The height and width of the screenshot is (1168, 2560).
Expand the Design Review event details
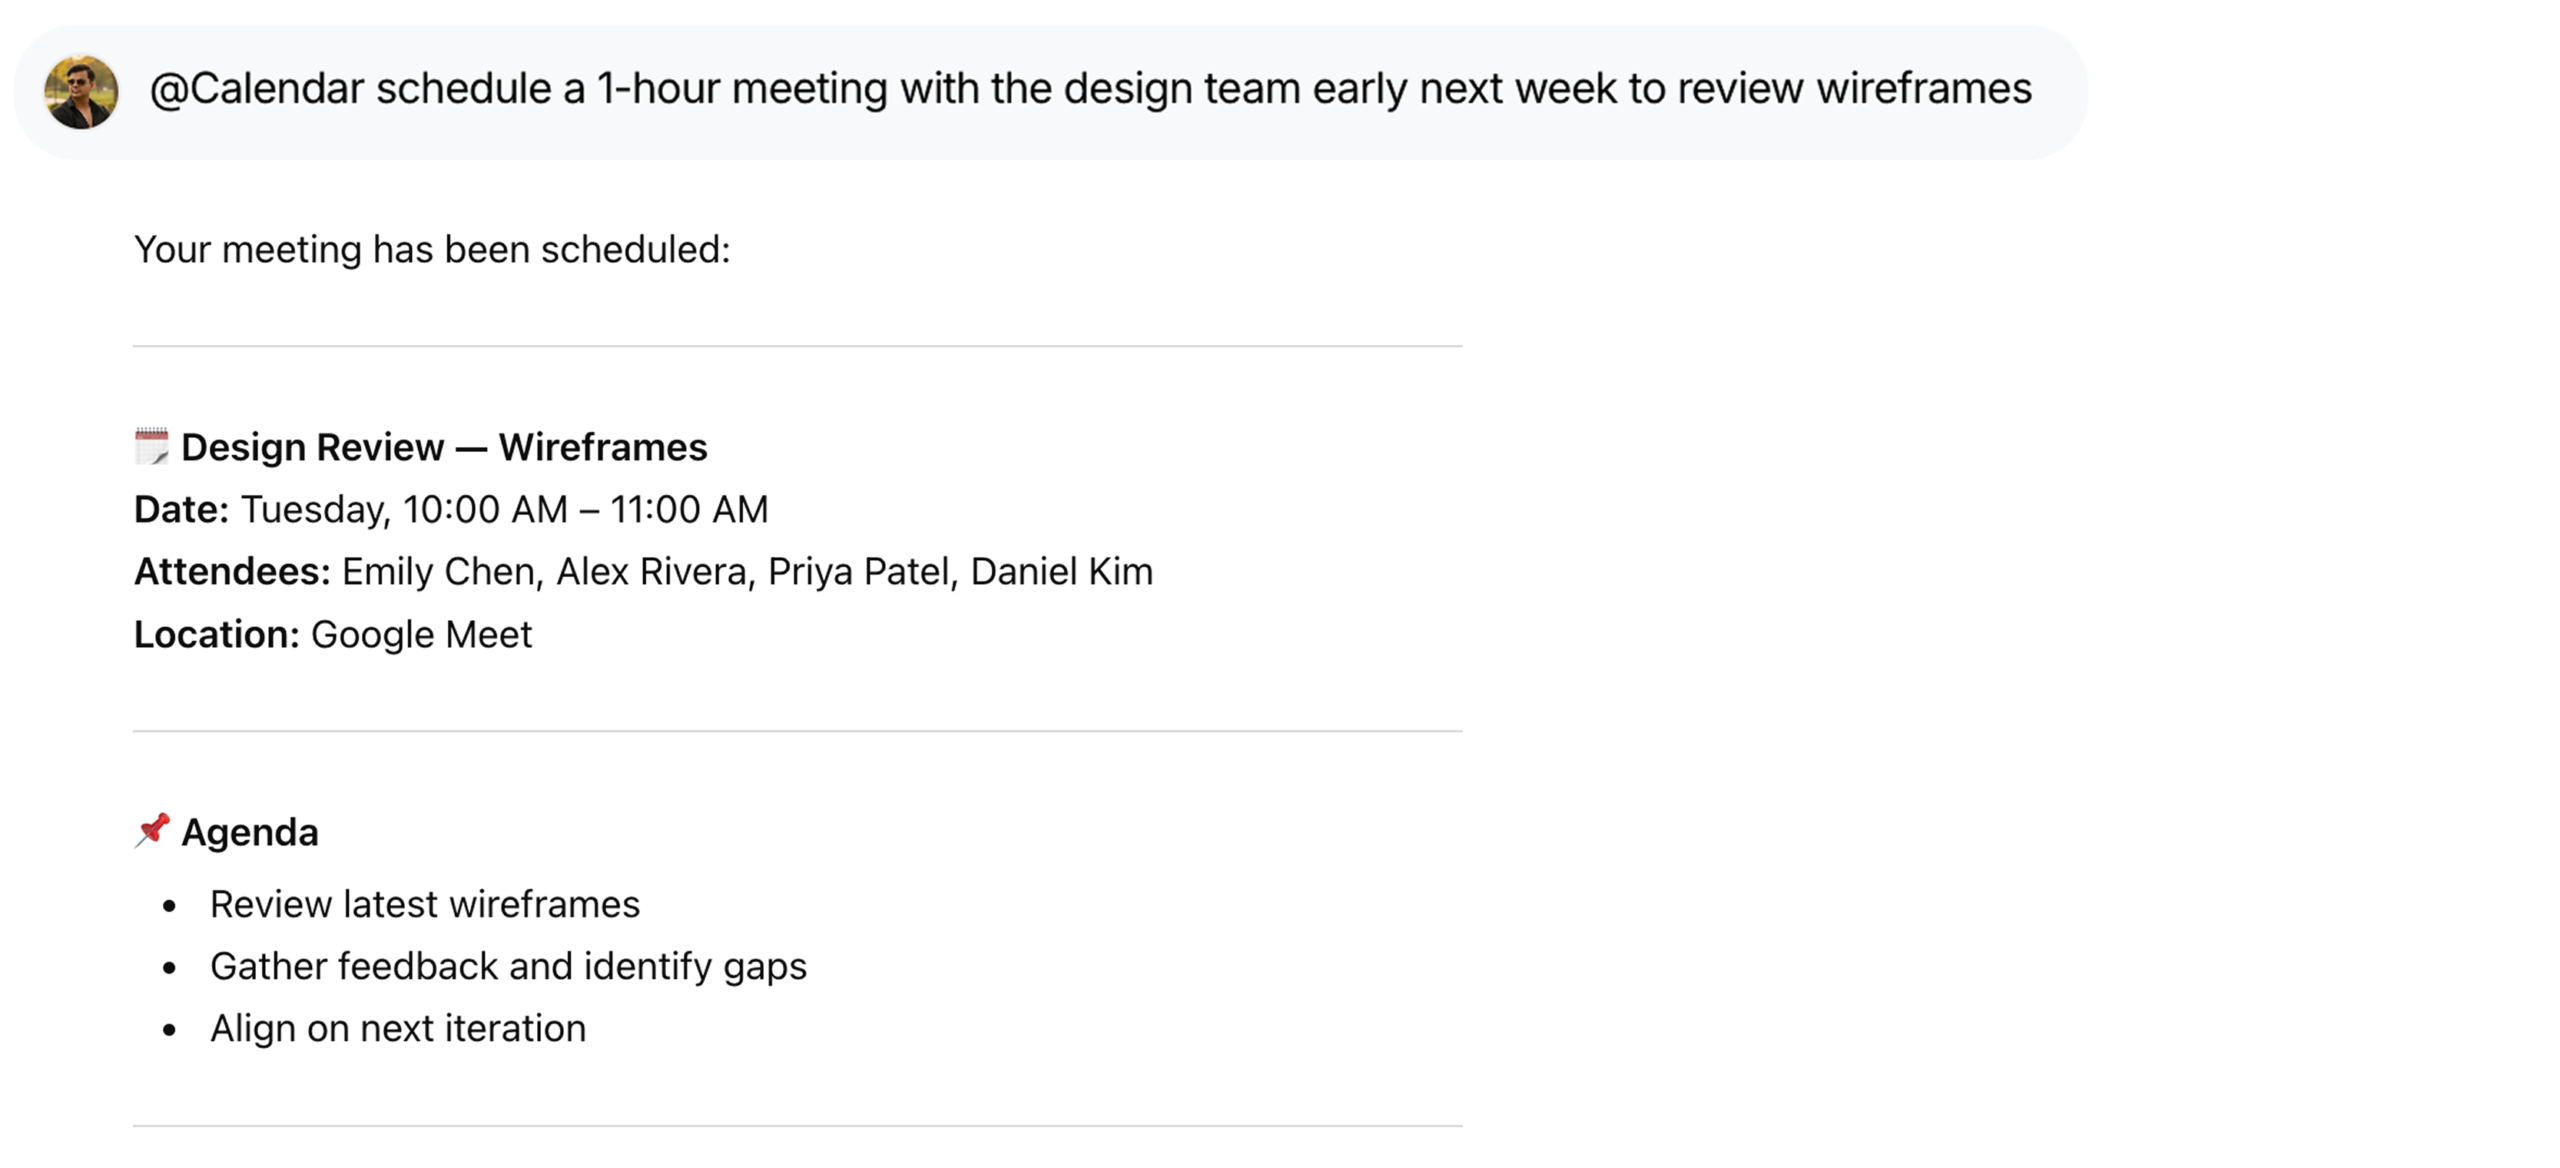[x=444, y=446]
